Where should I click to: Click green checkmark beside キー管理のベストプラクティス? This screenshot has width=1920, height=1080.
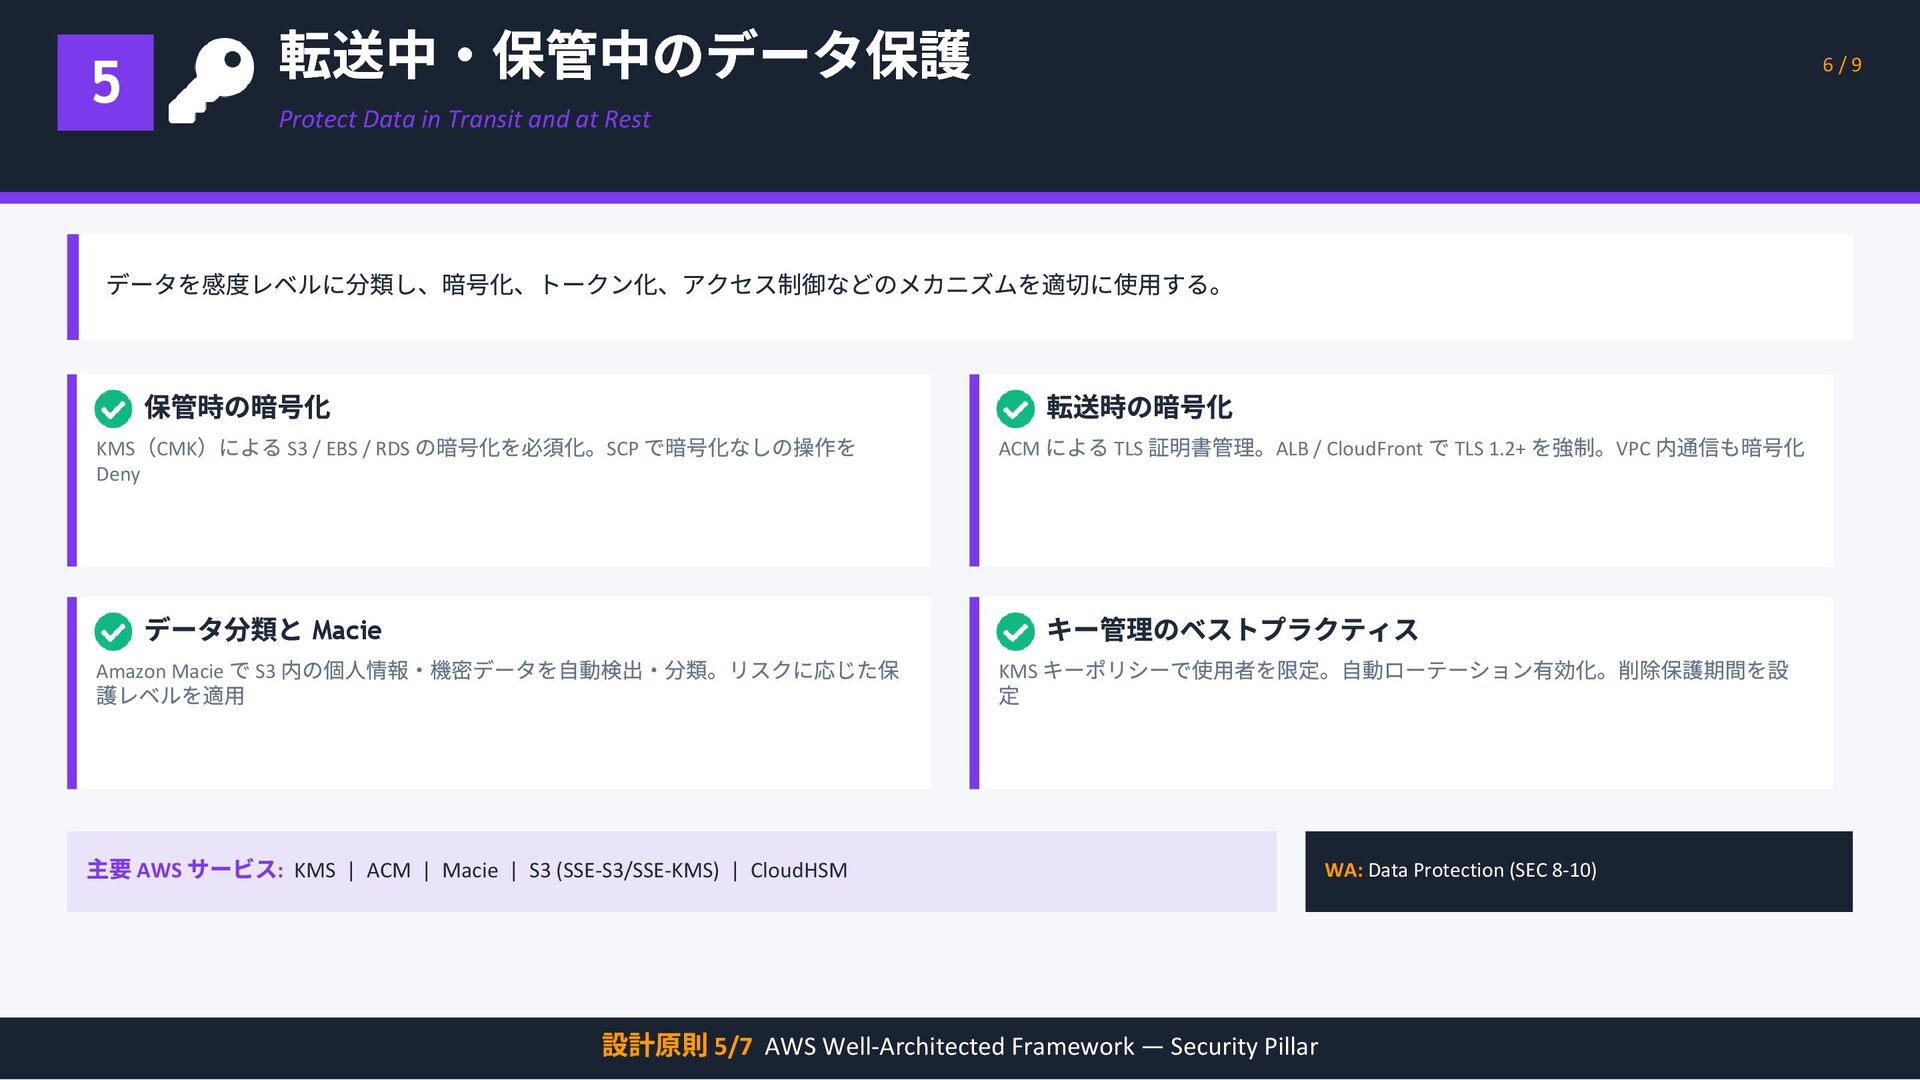coord(1015,631)
